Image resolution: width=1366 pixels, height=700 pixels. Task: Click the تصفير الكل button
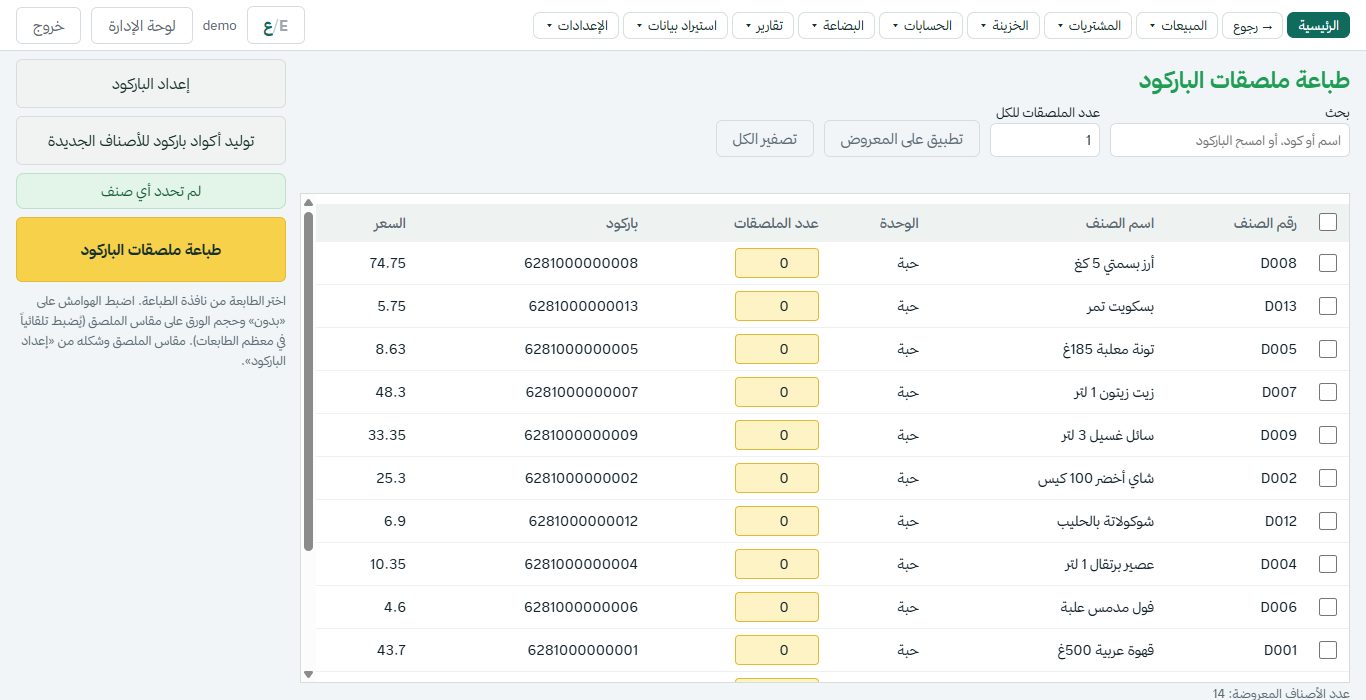765,139
